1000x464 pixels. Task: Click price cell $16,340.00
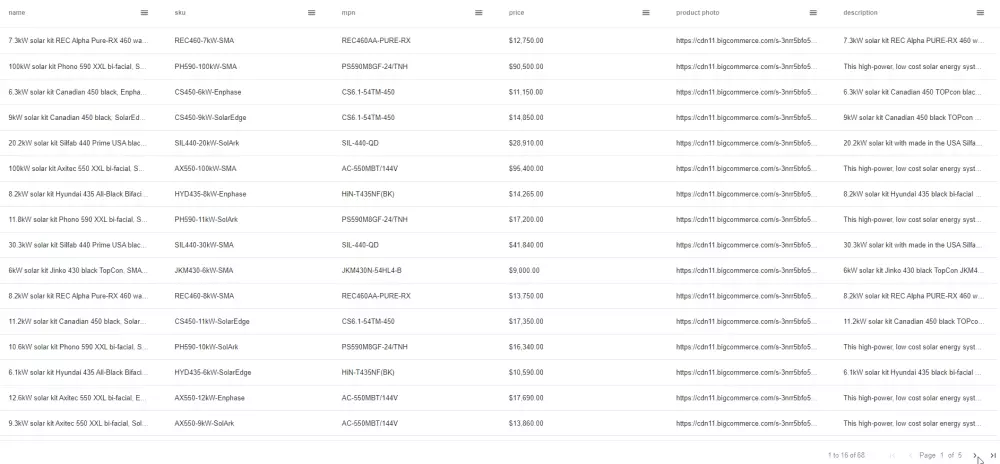click(x=526, y=347)
